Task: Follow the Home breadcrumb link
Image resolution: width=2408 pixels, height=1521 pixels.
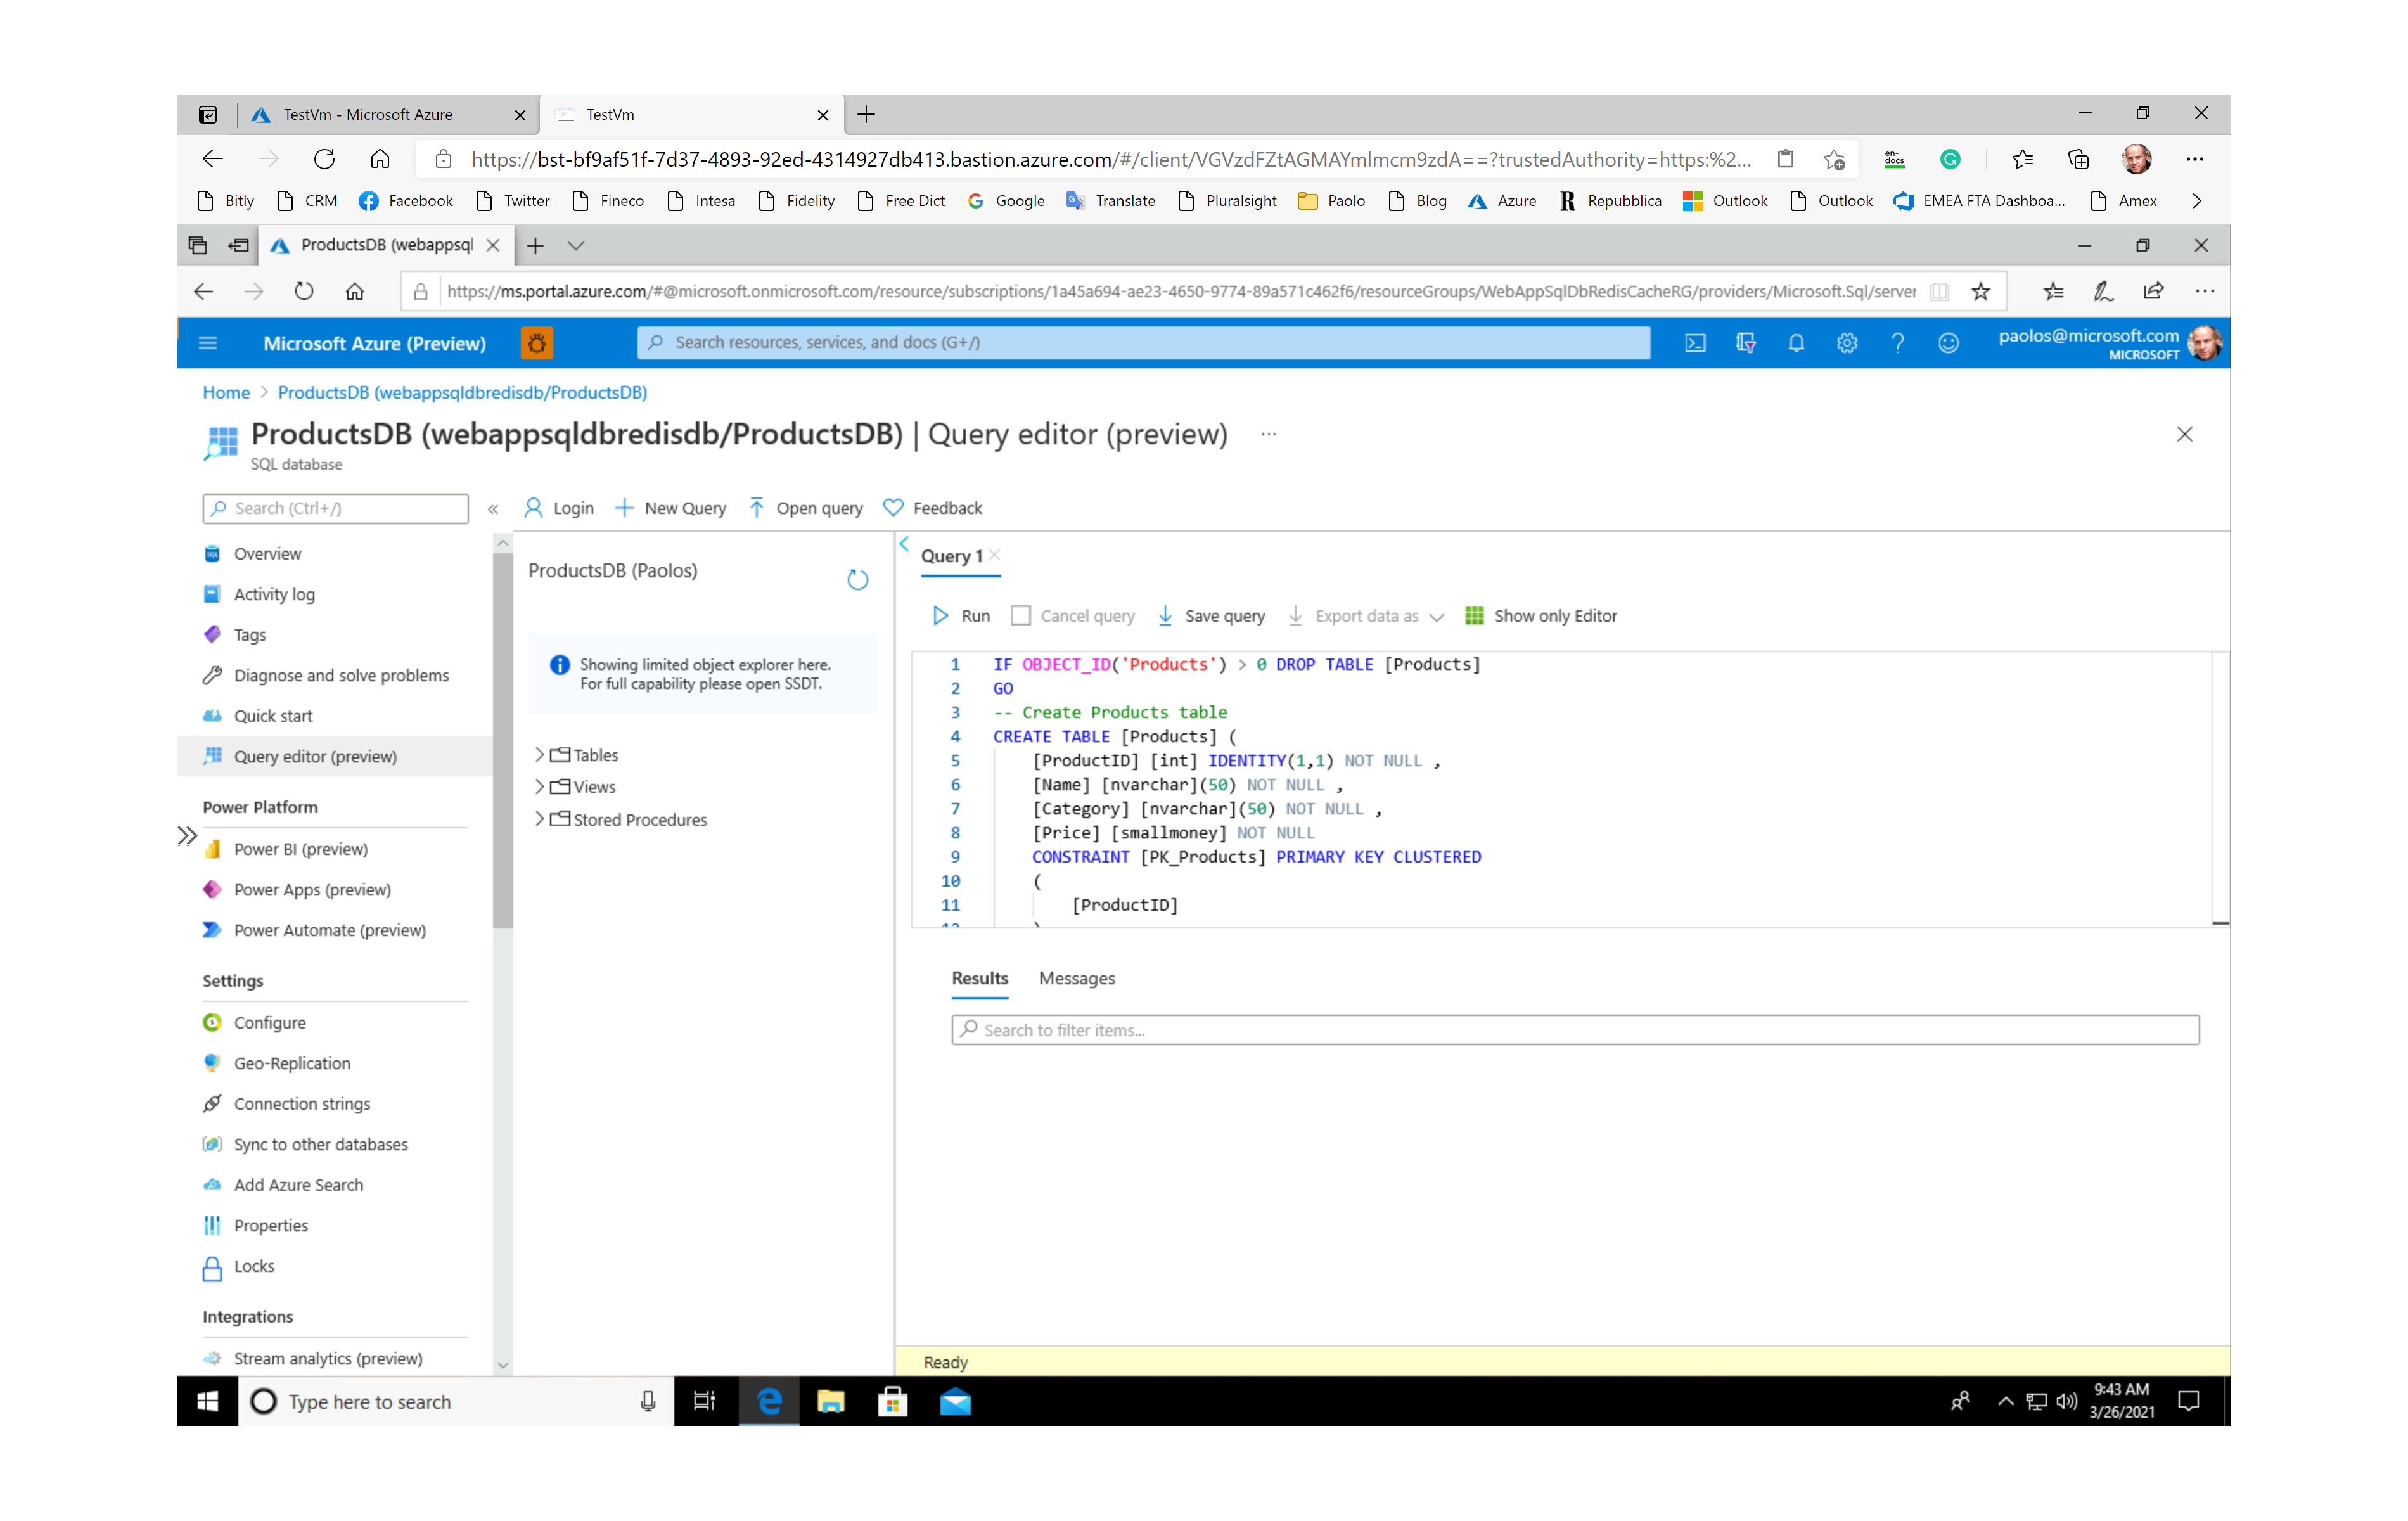Action: (x=226, y=393)
